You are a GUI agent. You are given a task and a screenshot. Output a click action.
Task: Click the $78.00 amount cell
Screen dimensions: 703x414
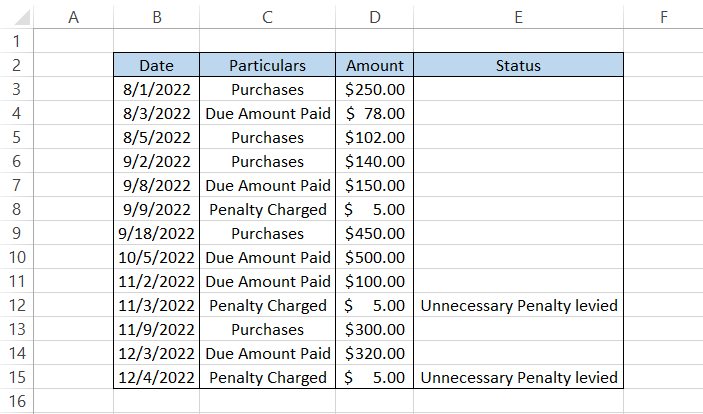pos(375,114)
